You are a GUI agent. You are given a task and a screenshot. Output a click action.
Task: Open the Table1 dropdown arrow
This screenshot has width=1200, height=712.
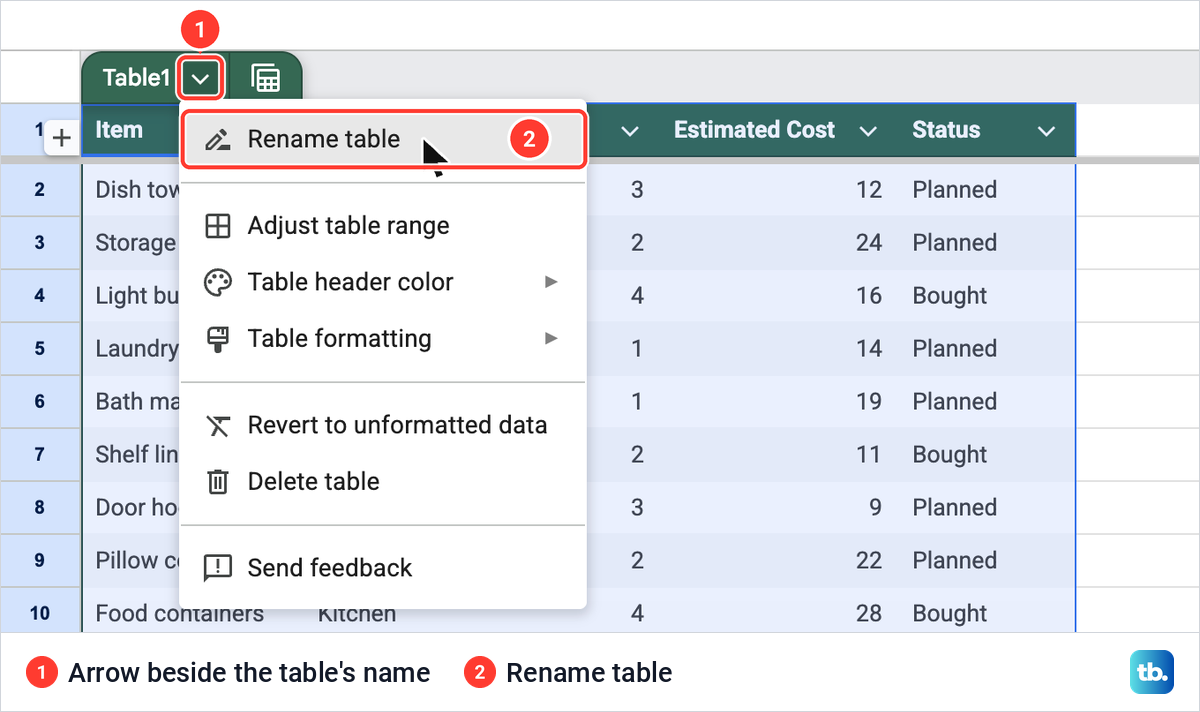pos(201,78)
